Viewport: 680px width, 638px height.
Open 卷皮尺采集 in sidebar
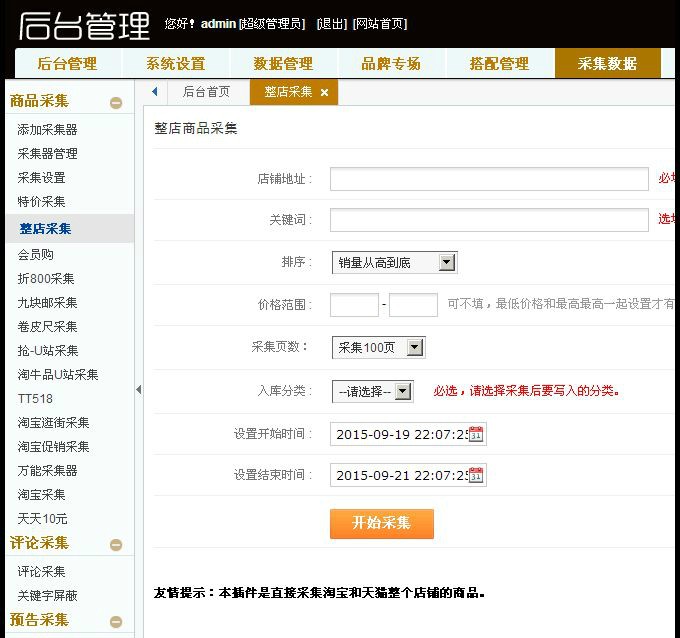coord(47,327)
